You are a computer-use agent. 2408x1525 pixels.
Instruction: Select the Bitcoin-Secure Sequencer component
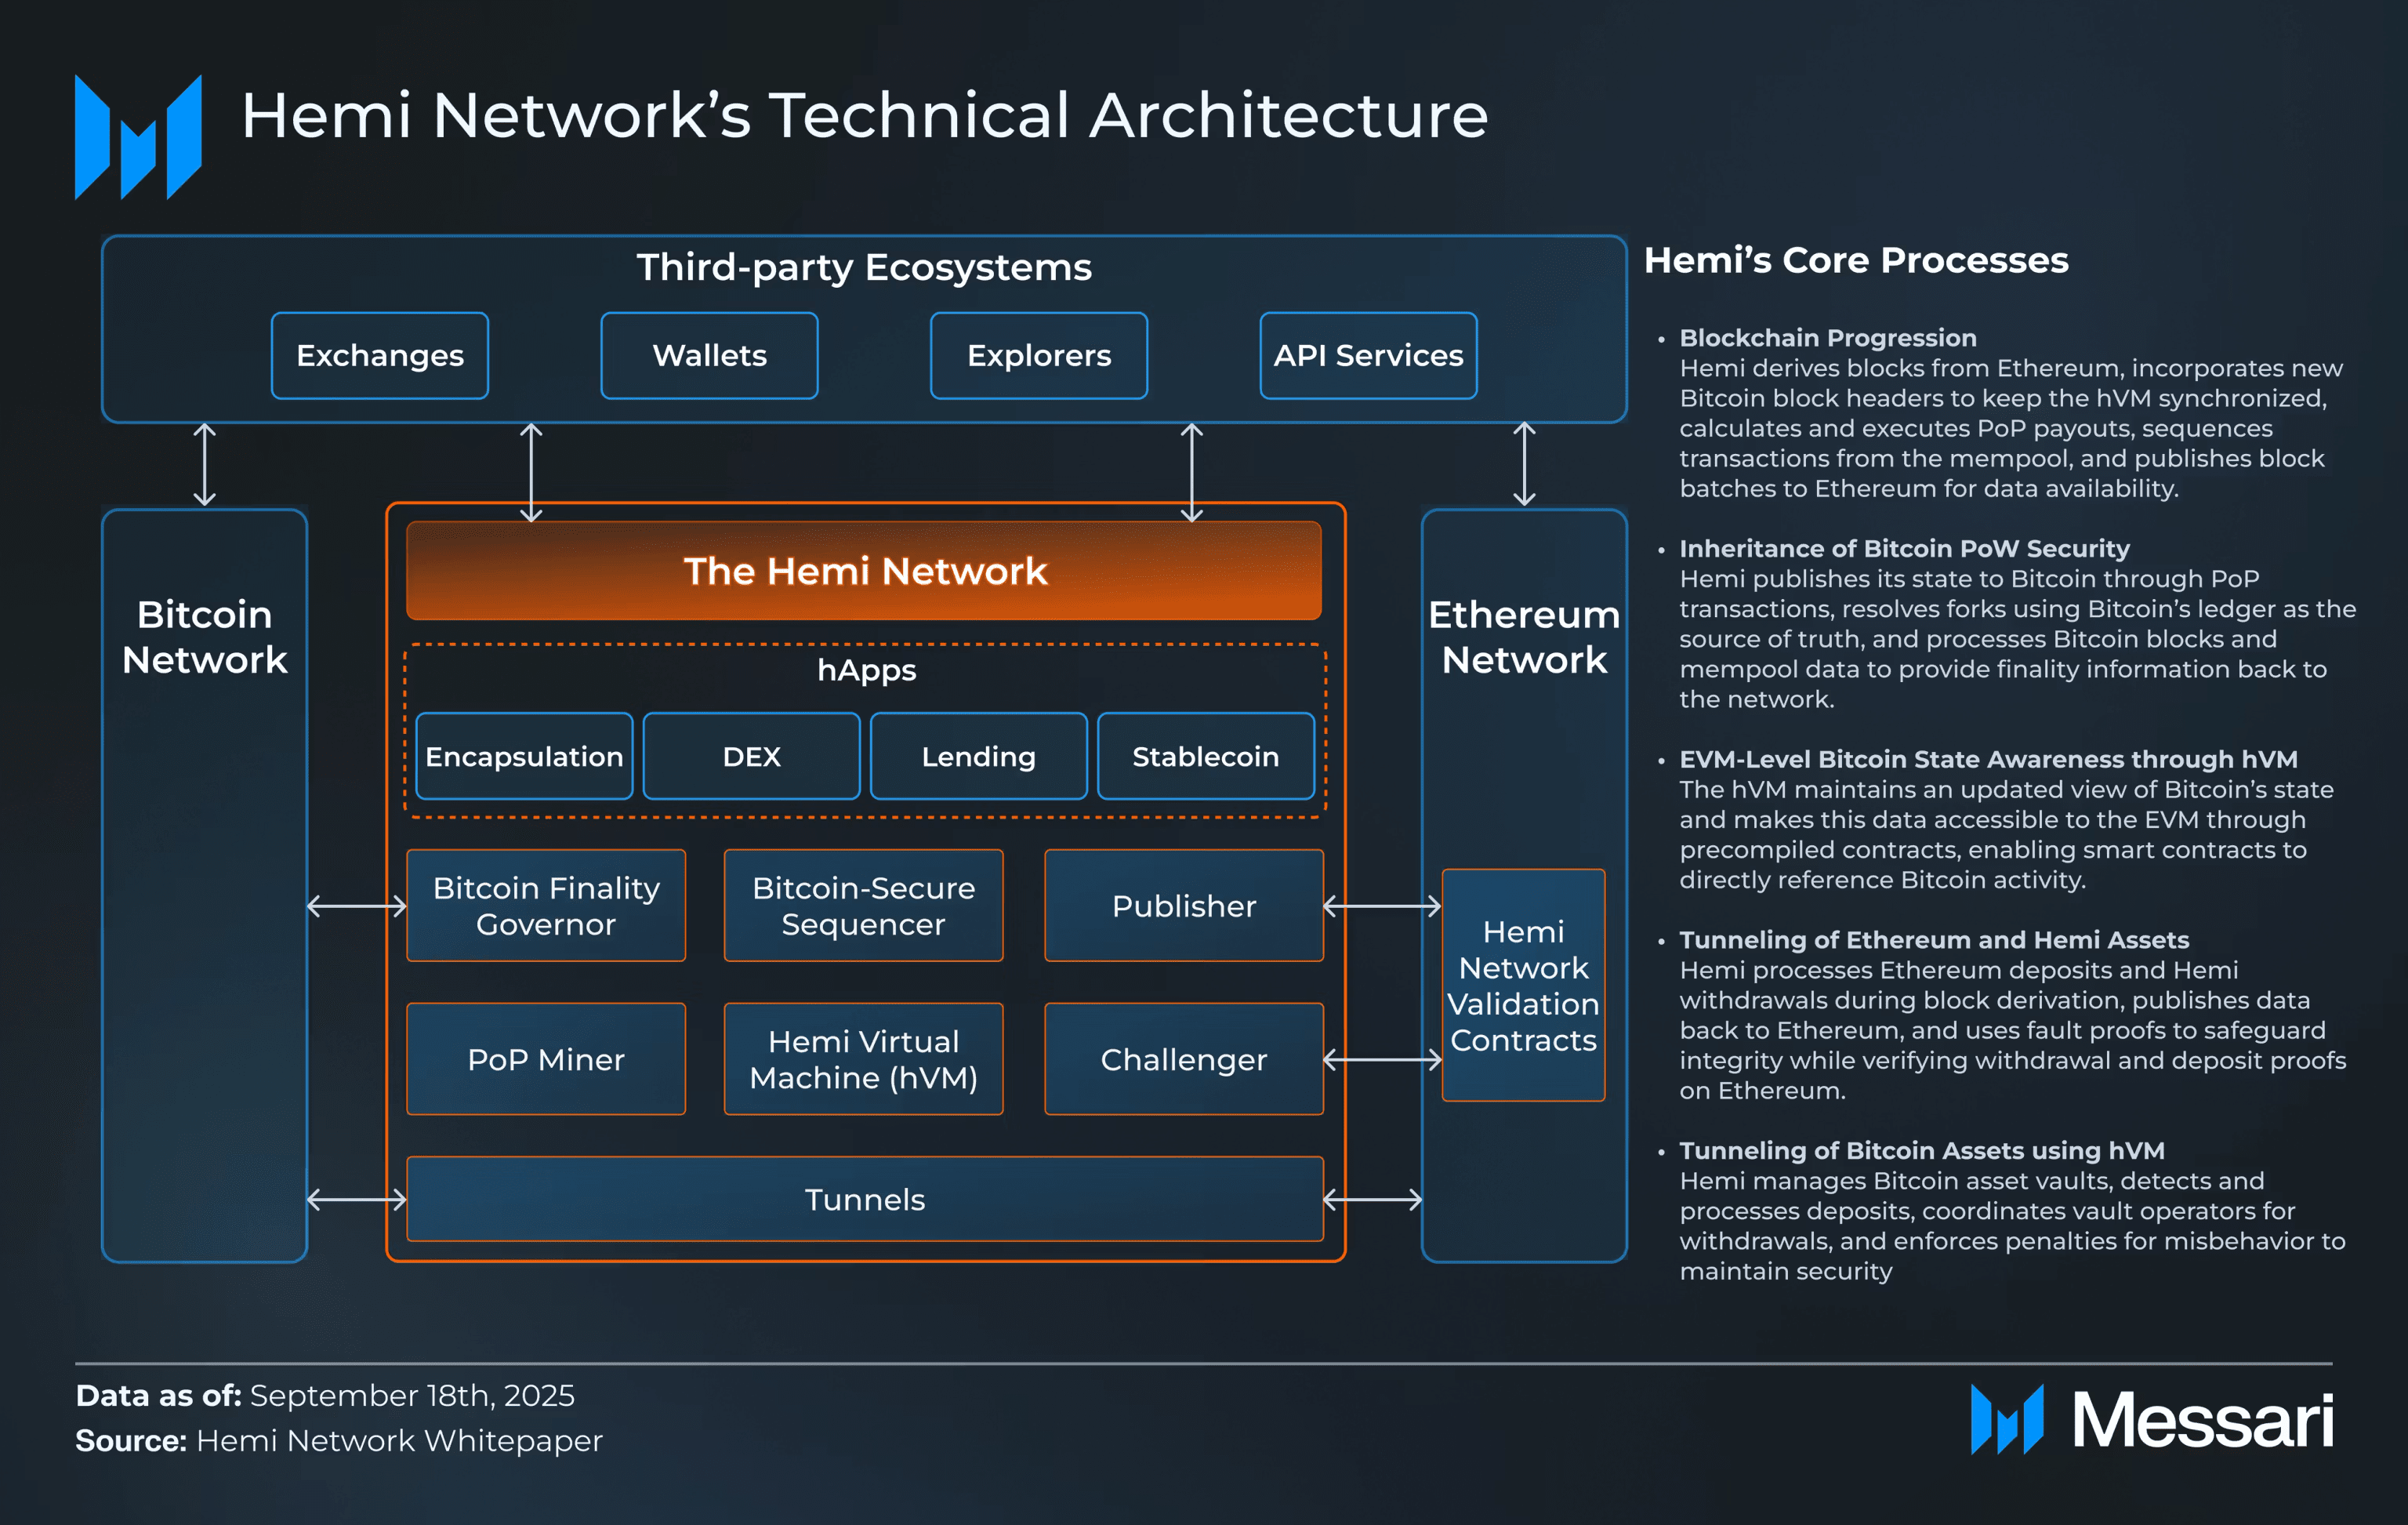tap(863, 906)
